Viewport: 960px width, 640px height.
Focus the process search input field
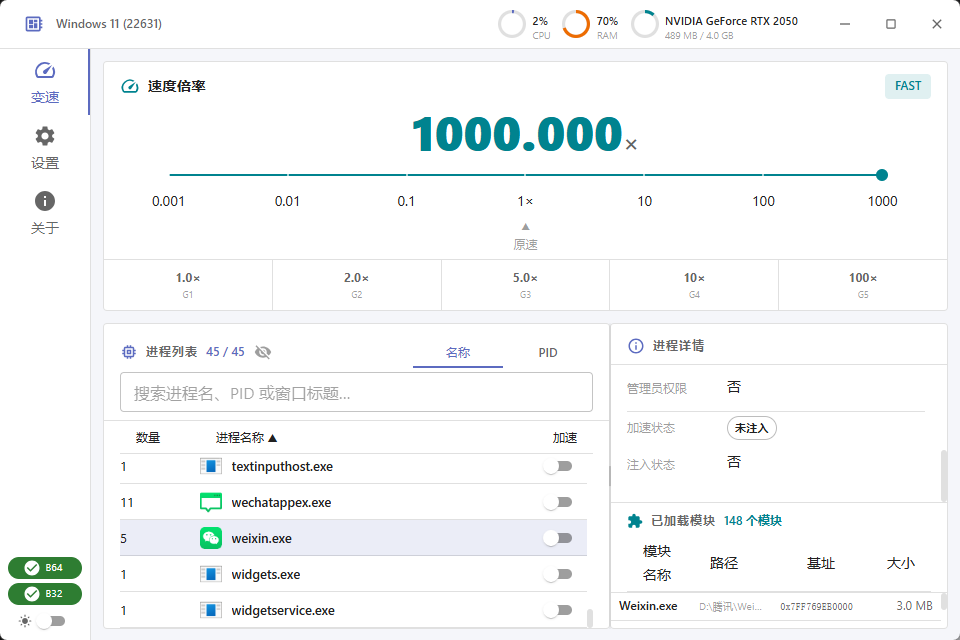click(356, 393)
